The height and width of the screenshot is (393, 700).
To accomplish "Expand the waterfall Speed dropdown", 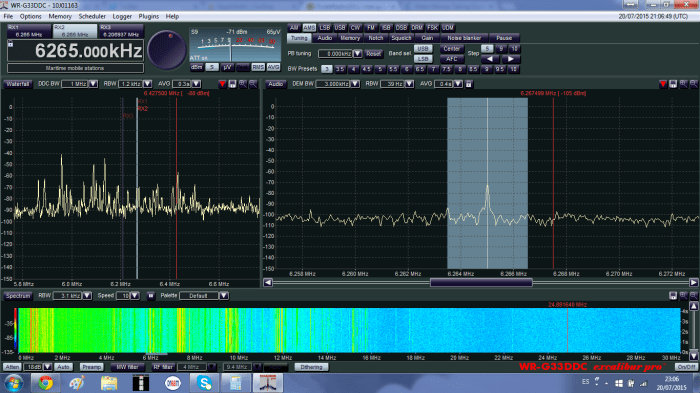I will pos(135,296).
